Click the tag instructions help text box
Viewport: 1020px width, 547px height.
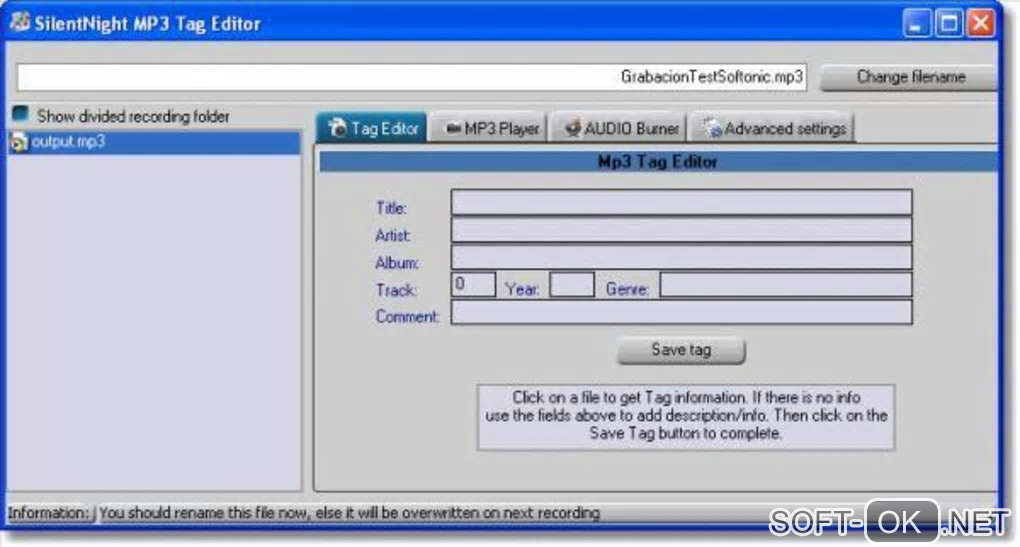(x=686, y=416)
